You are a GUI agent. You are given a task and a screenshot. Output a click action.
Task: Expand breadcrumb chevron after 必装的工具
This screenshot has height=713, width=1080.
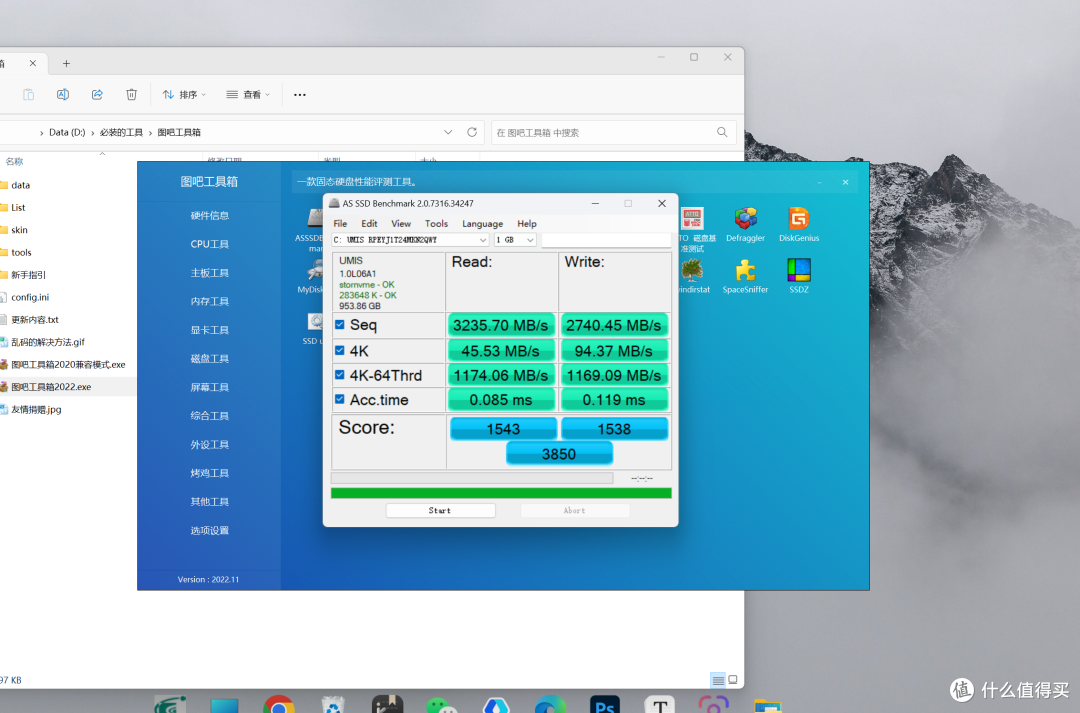[150, 132]
